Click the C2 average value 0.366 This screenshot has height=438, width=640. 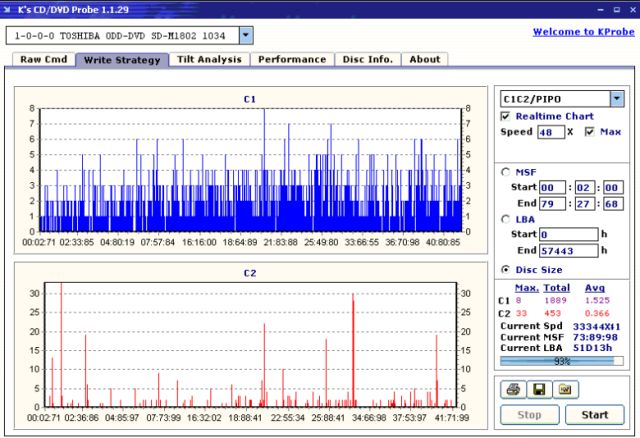click(597, 313)
